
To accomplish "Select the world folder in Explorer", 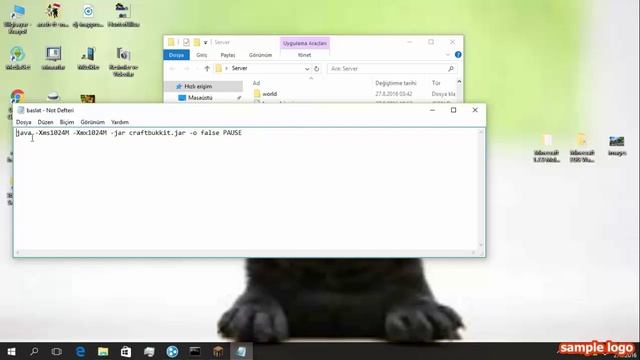I will point(269,94).
